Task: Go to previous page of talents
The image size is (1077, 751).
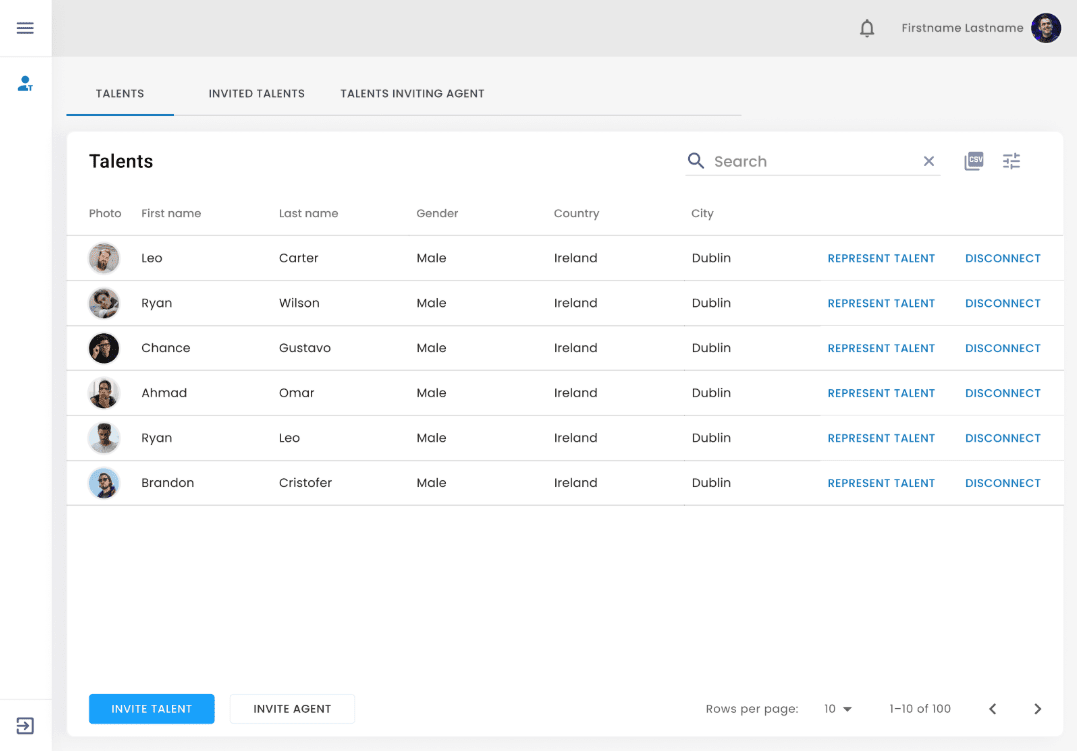Action: click(x=992, y=709)
